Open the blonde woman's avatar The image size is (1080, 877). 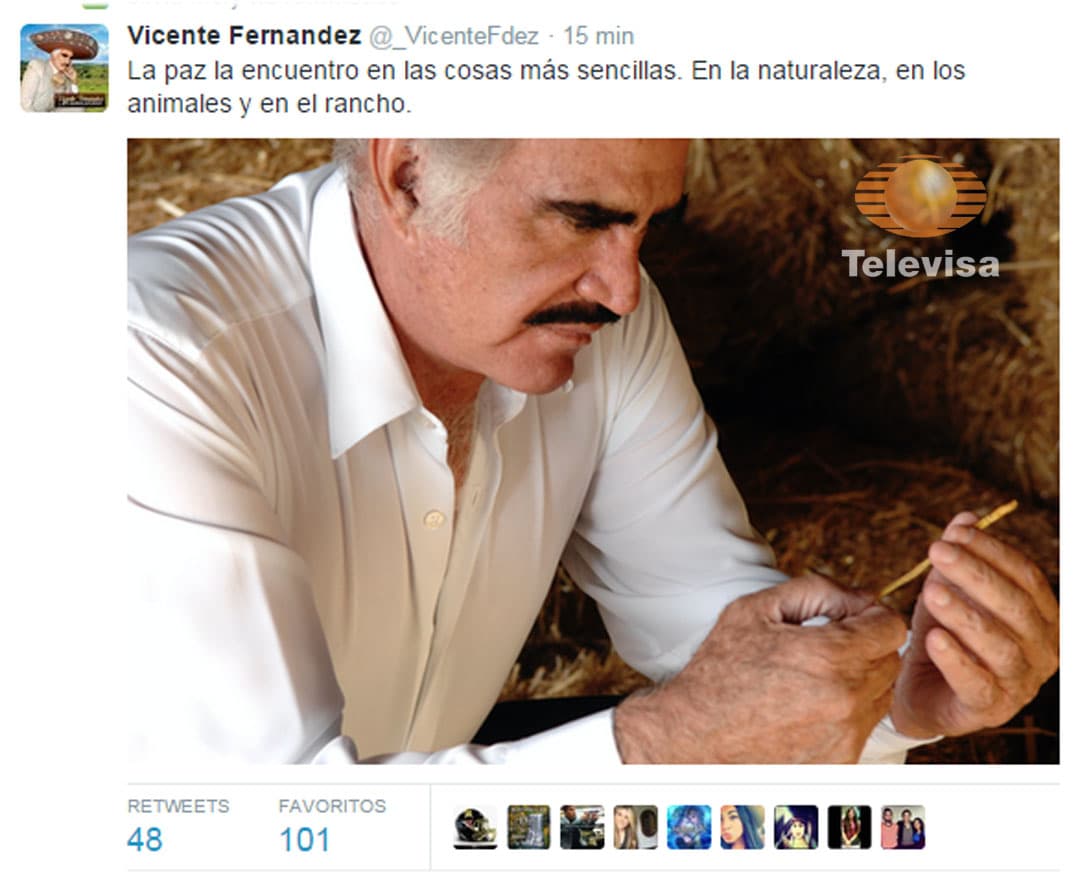(635, 827)
